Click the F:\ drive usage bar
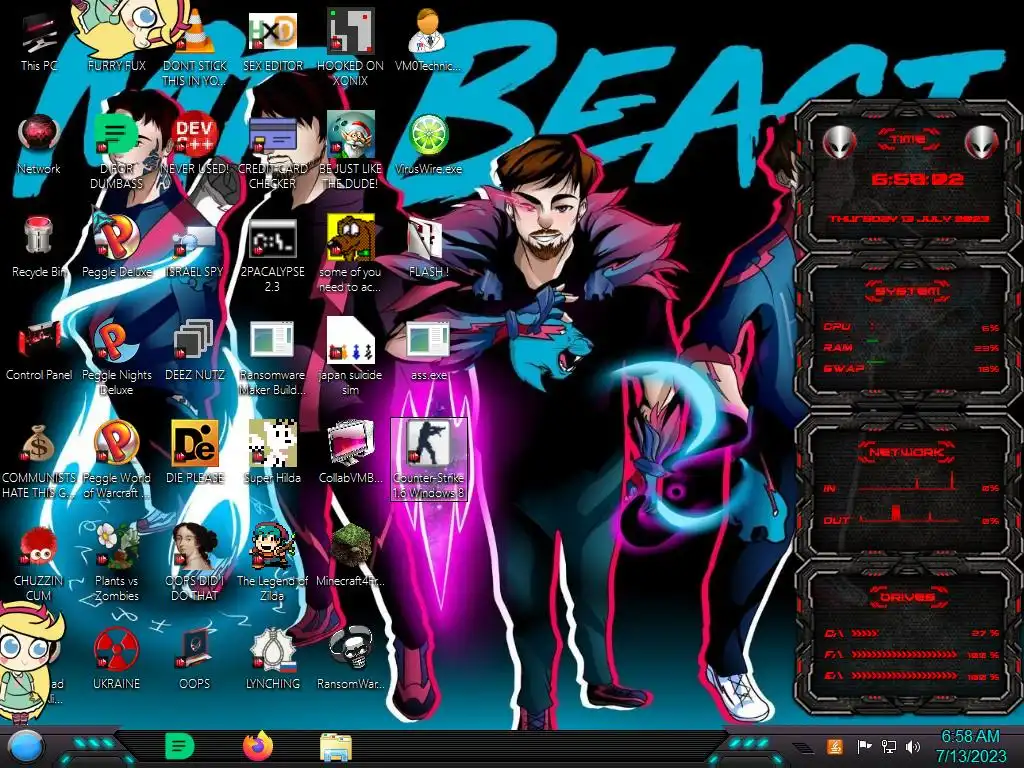This screenshot has width=1024, height=768. [x=904, y=654]
